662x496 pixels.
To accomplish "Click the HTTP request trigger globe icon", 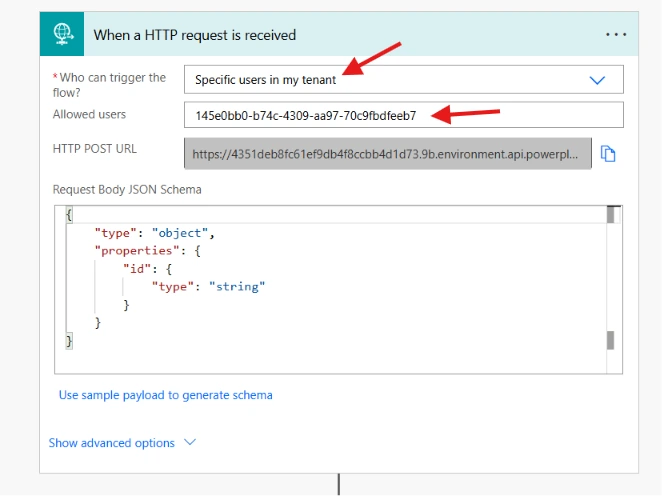I will point(62,34).
